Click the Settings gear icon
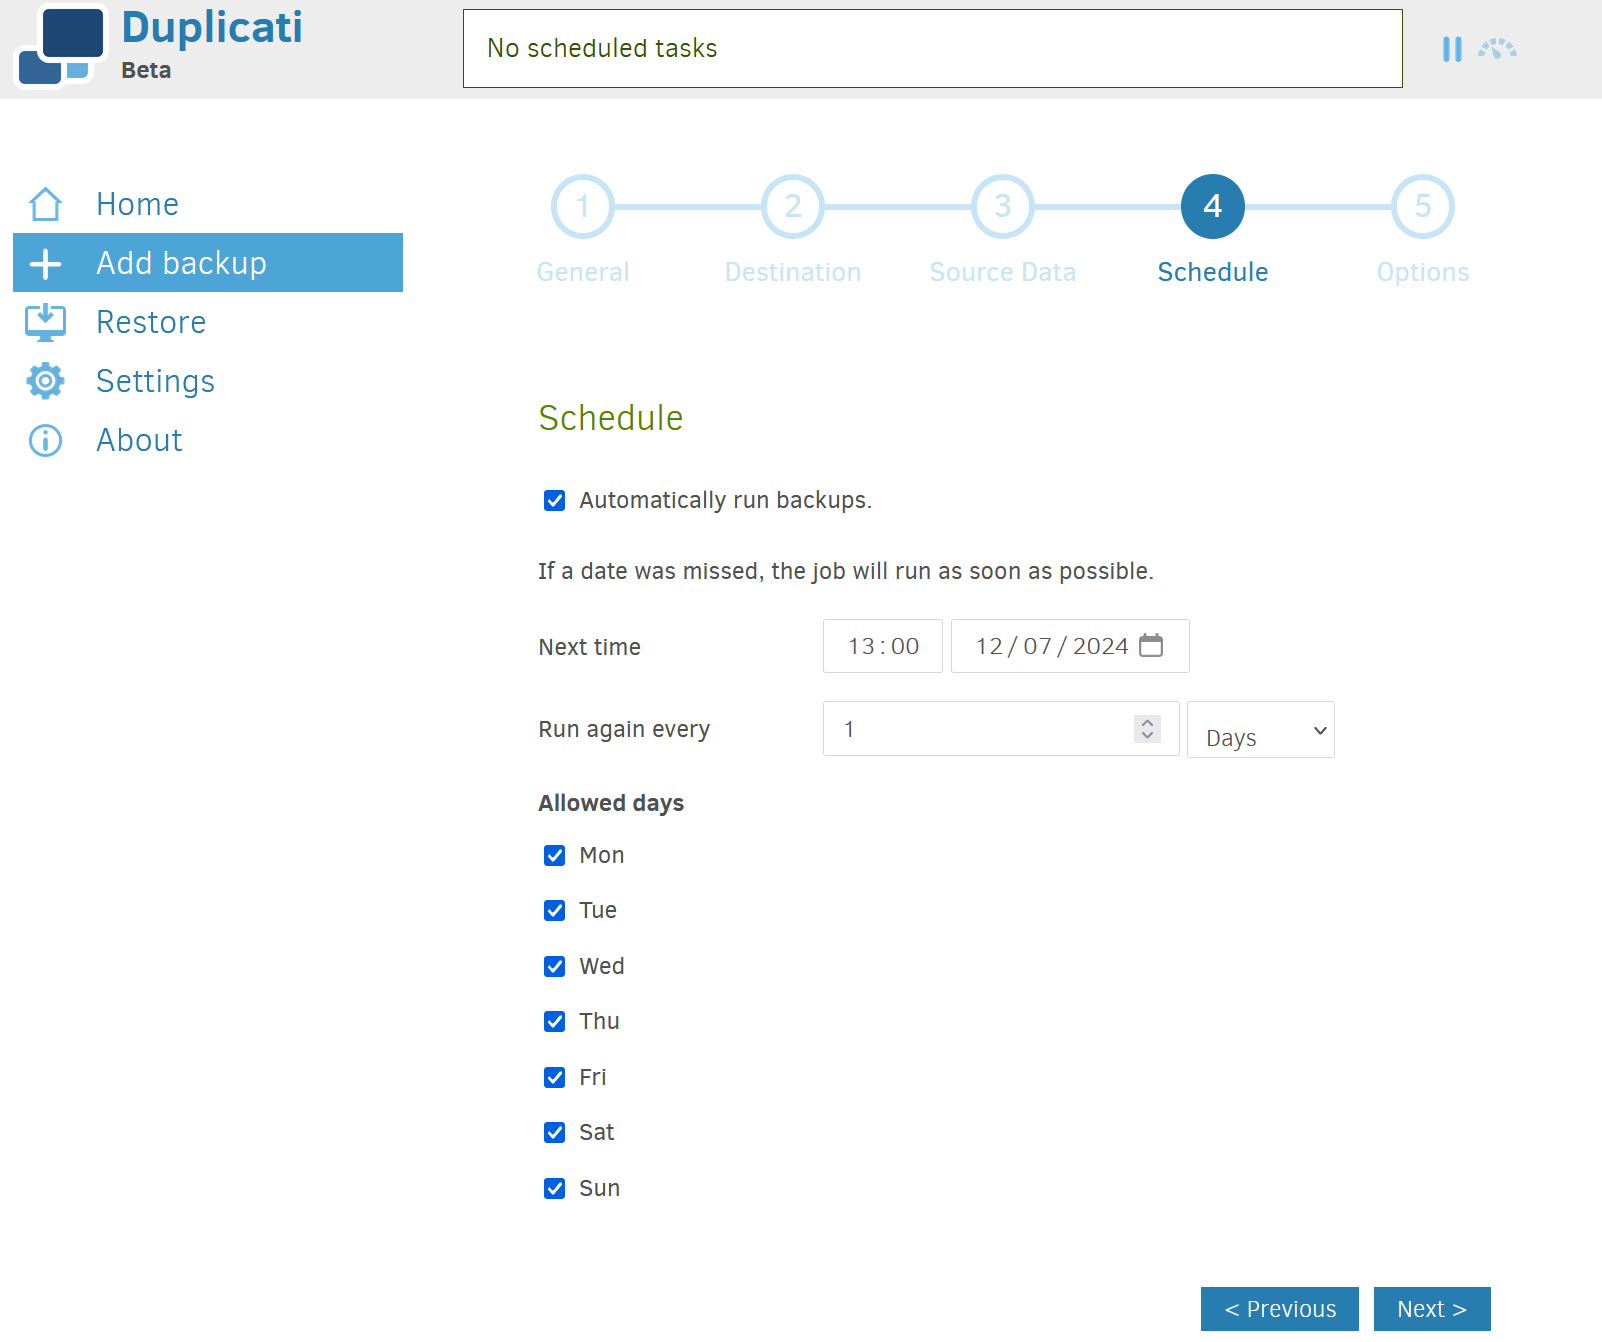1602x1342 pixels. tap(46, 381)
